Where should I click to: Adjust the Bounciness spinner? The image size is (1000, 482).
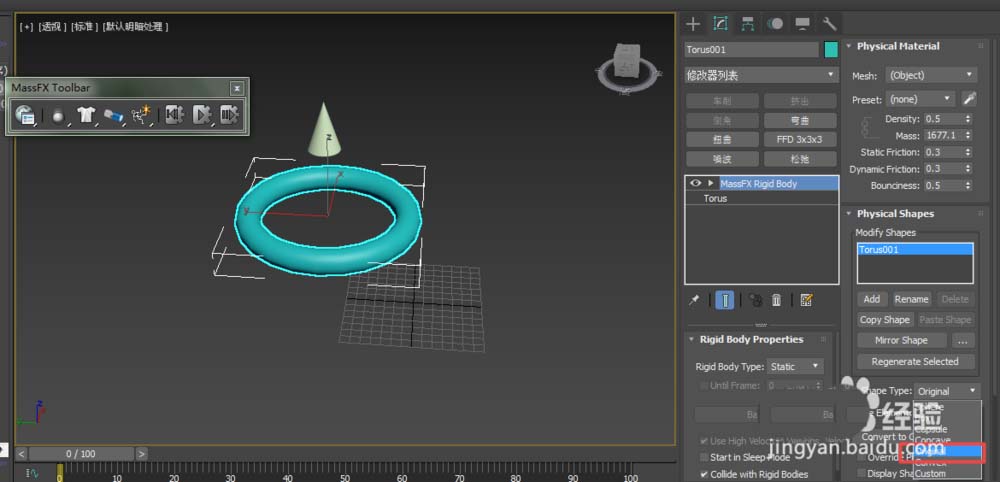[968, 186]
